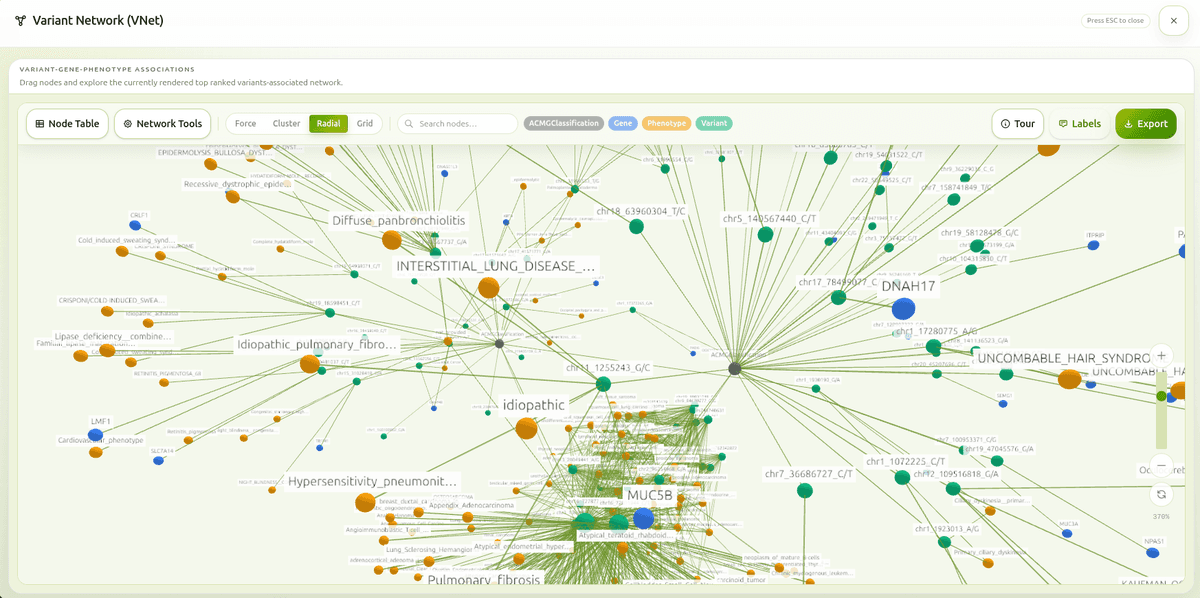Select the Grid layout option

tap(365, 123)
